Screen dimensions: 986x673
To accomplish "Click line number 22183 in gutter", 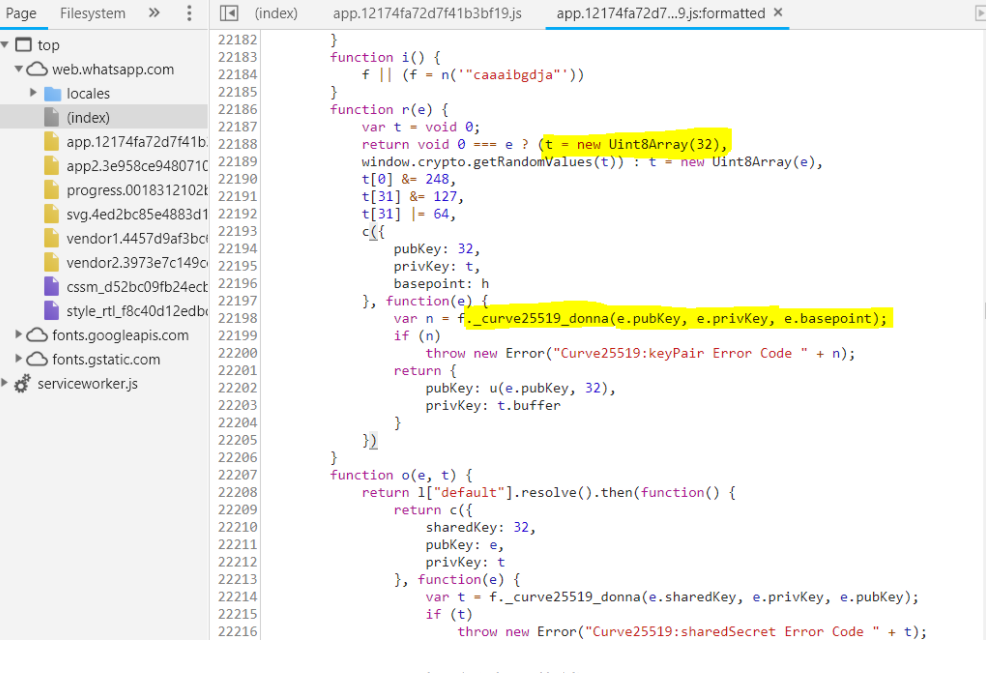I will 237,57.
